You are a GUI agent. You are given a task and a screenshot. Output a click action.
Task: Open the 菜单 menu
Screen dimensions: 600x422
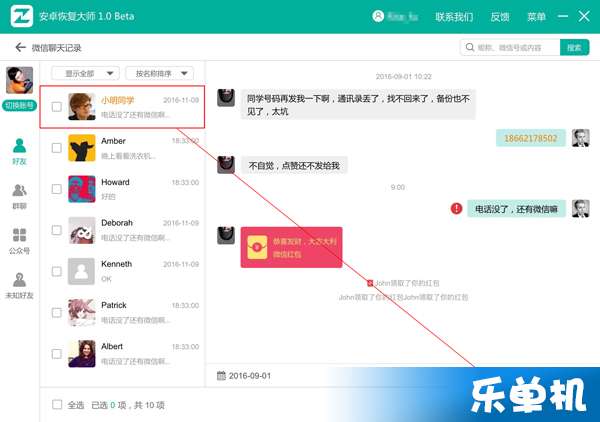coord(536,16)
